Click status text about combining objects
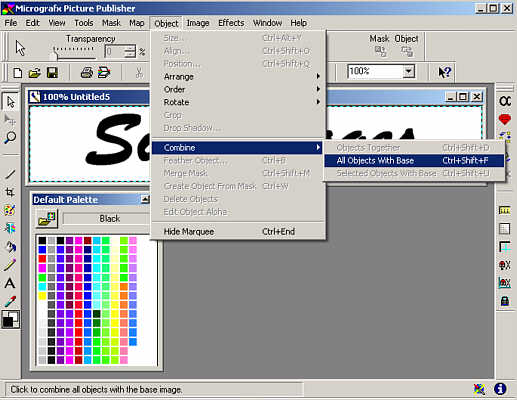This screenshot has height=400, width=517. (x=96, y=389)
